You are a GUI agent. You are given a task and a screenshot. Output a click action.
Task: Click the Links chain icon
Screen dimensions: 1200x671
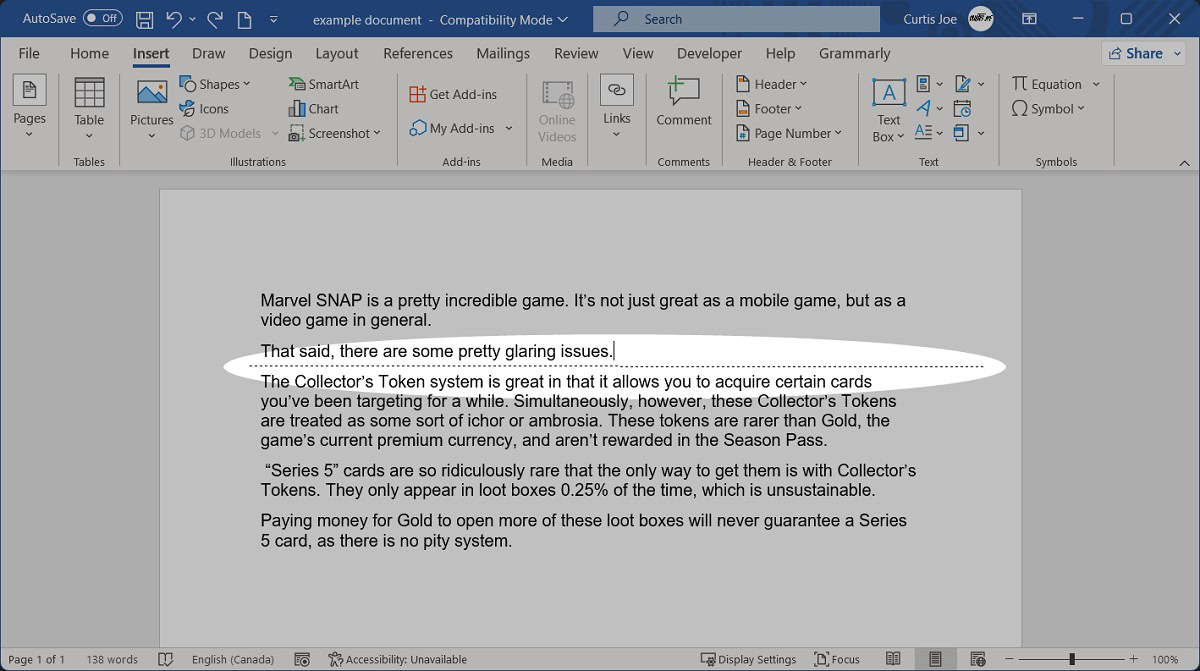[x=617, y=90]
